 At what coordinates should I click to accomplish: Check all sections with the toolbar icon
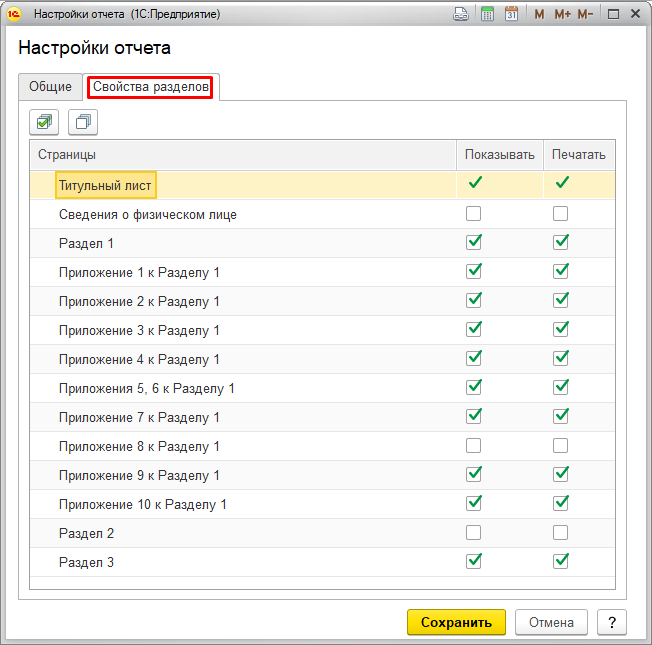pyautogui.click(x=45, y=122)
